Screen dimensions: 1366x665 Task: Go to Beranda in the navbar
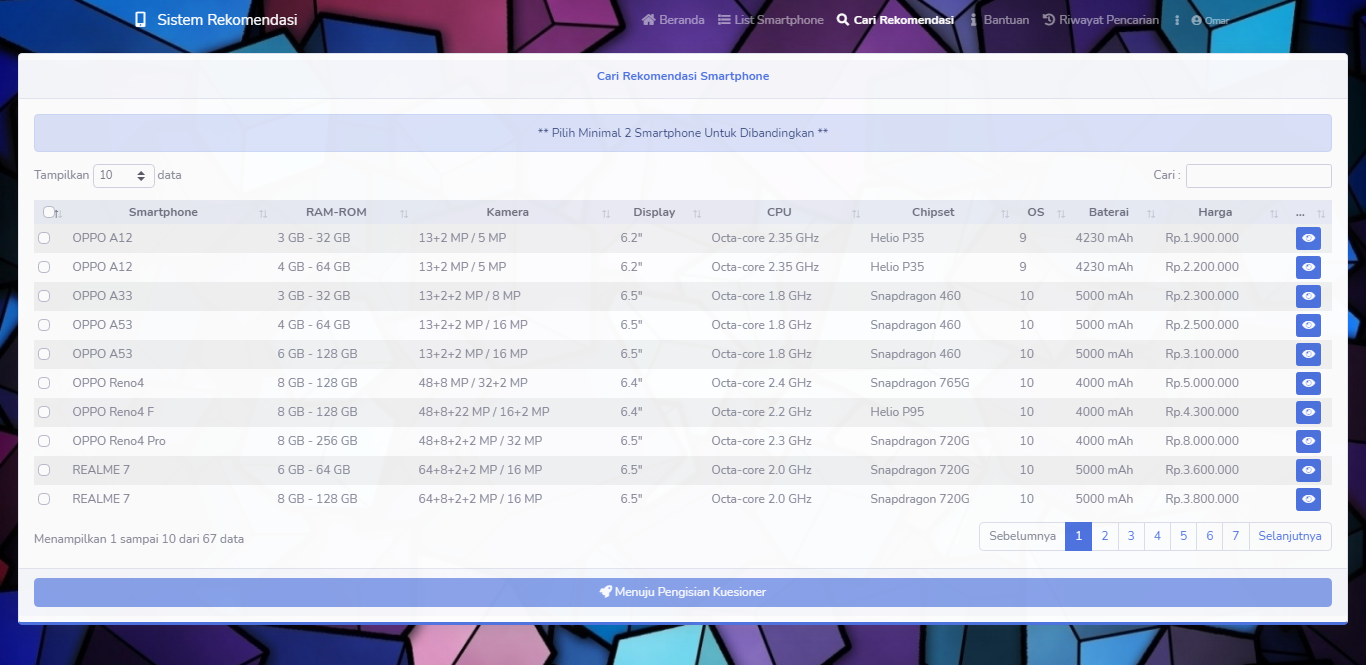[x=673, y=20]
